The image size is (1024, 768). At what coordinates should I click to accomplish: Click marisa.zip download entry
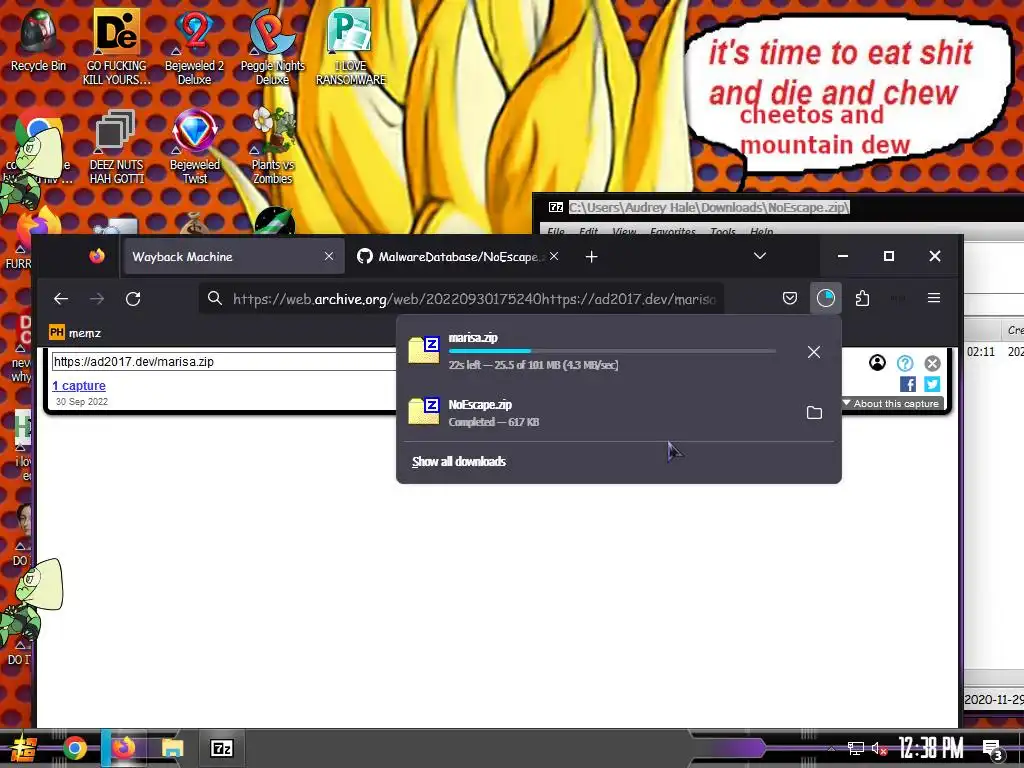[598, 351]
